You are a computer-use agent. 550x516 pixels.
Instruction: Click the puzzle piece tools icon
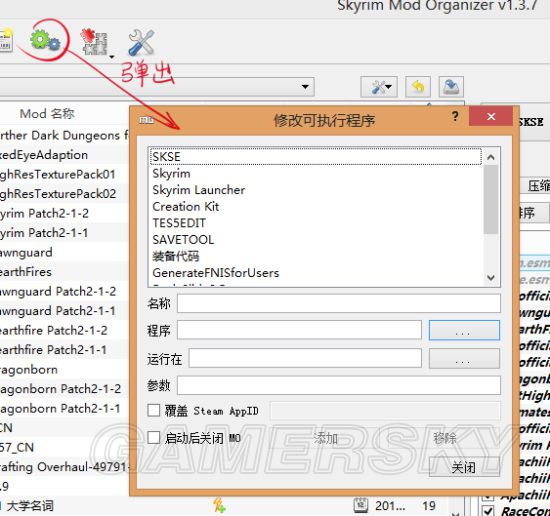point(95,42)
